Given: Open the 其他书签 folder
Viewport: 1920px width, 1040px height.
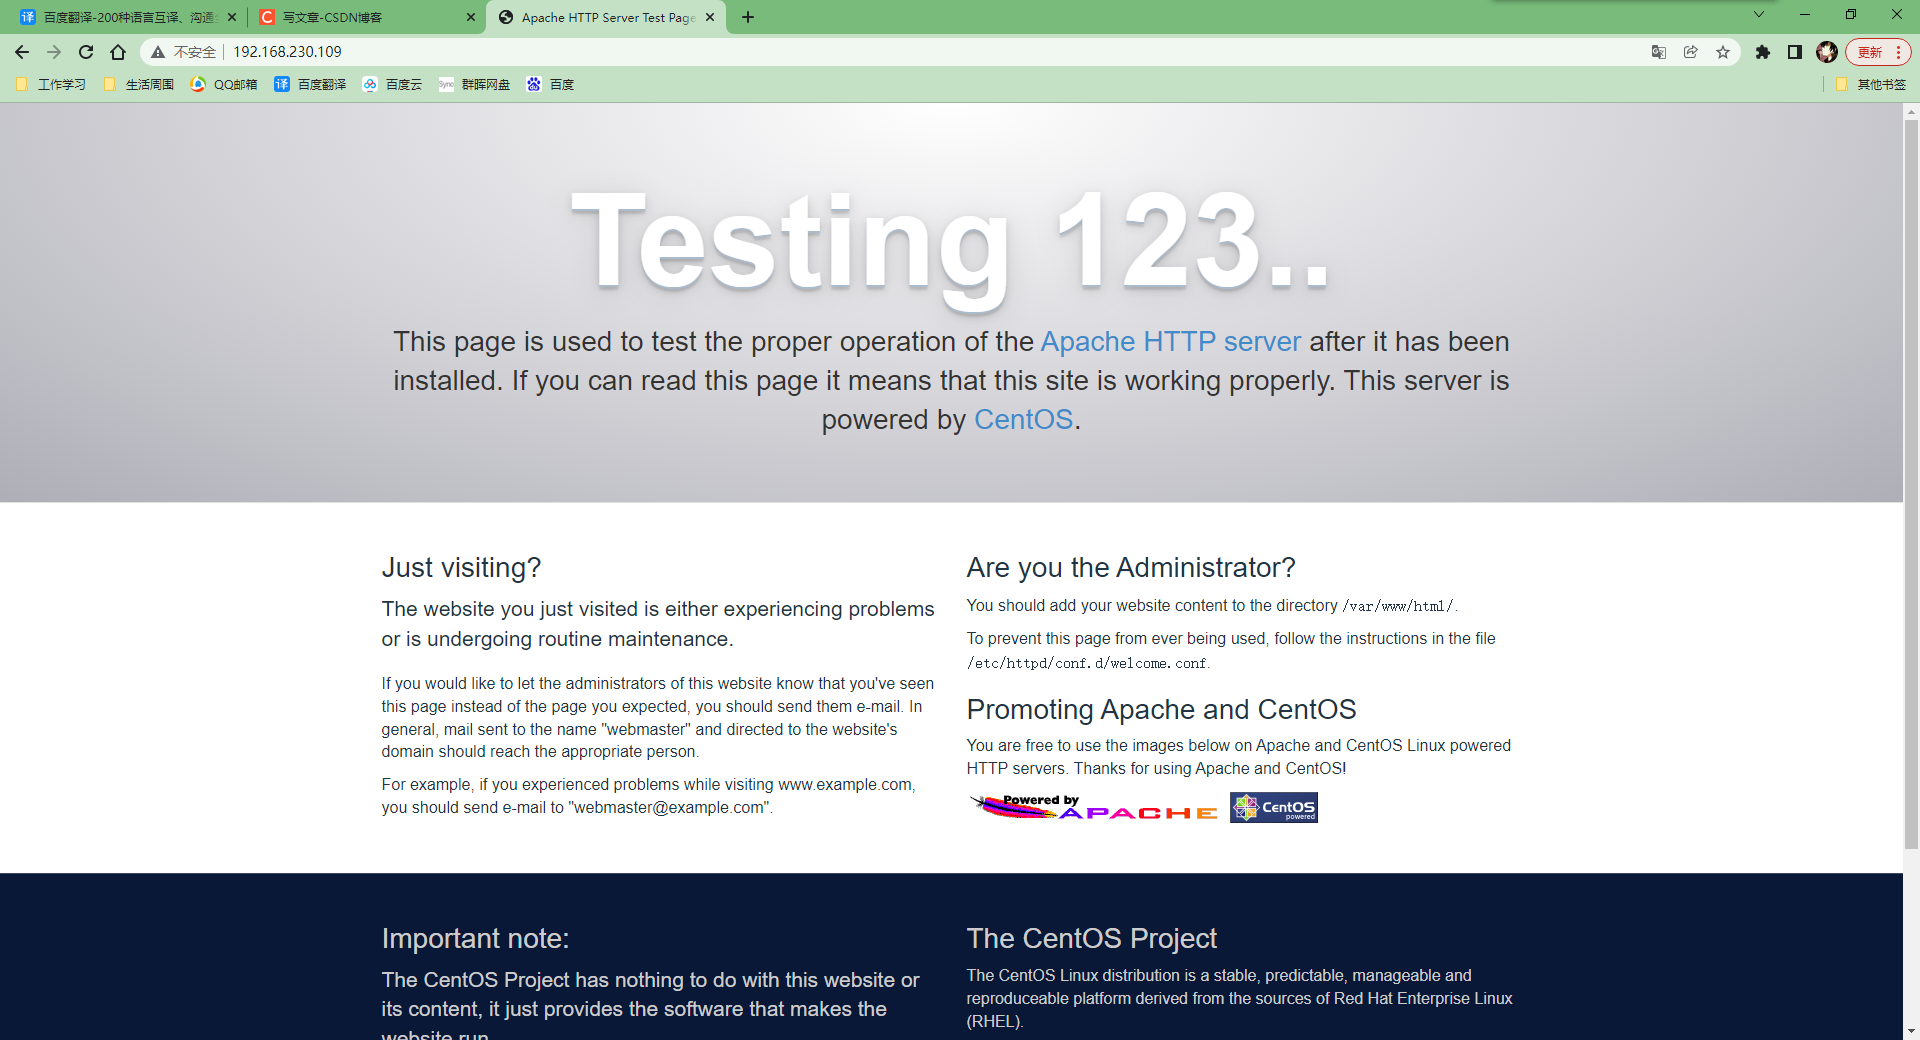Looking at the screenshot, I should tap(1871, 85).
